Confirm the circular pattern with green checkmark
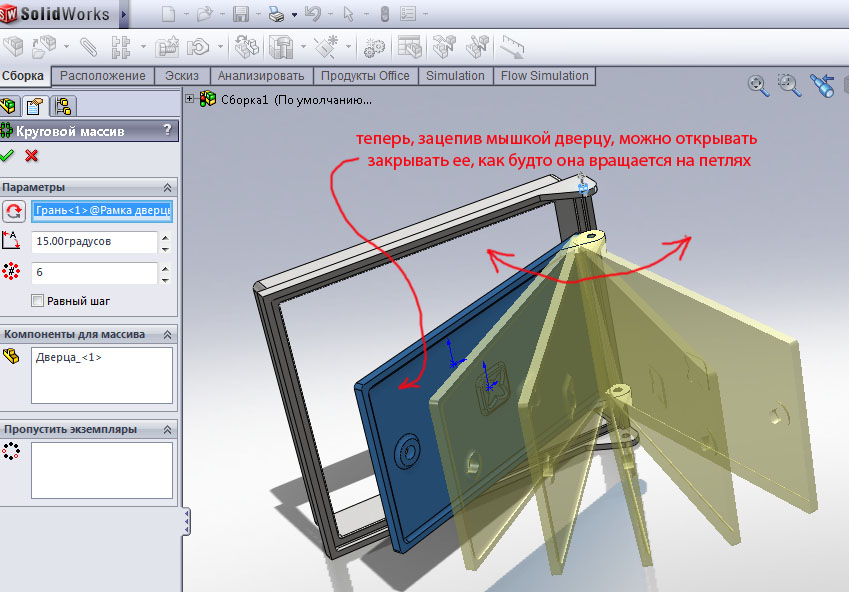Screen dimensions: 849x592 pos(8,155)
